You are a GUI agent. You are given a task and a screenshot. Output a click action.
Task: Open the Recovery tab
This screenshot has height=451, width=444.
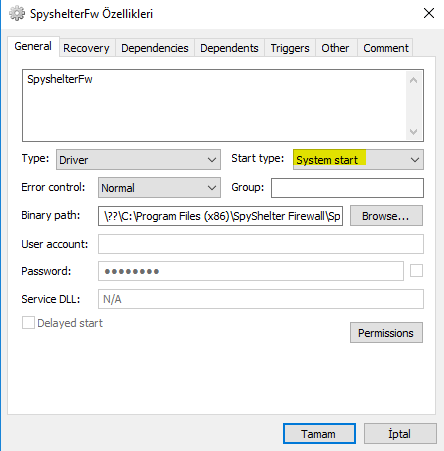(86, 48)
